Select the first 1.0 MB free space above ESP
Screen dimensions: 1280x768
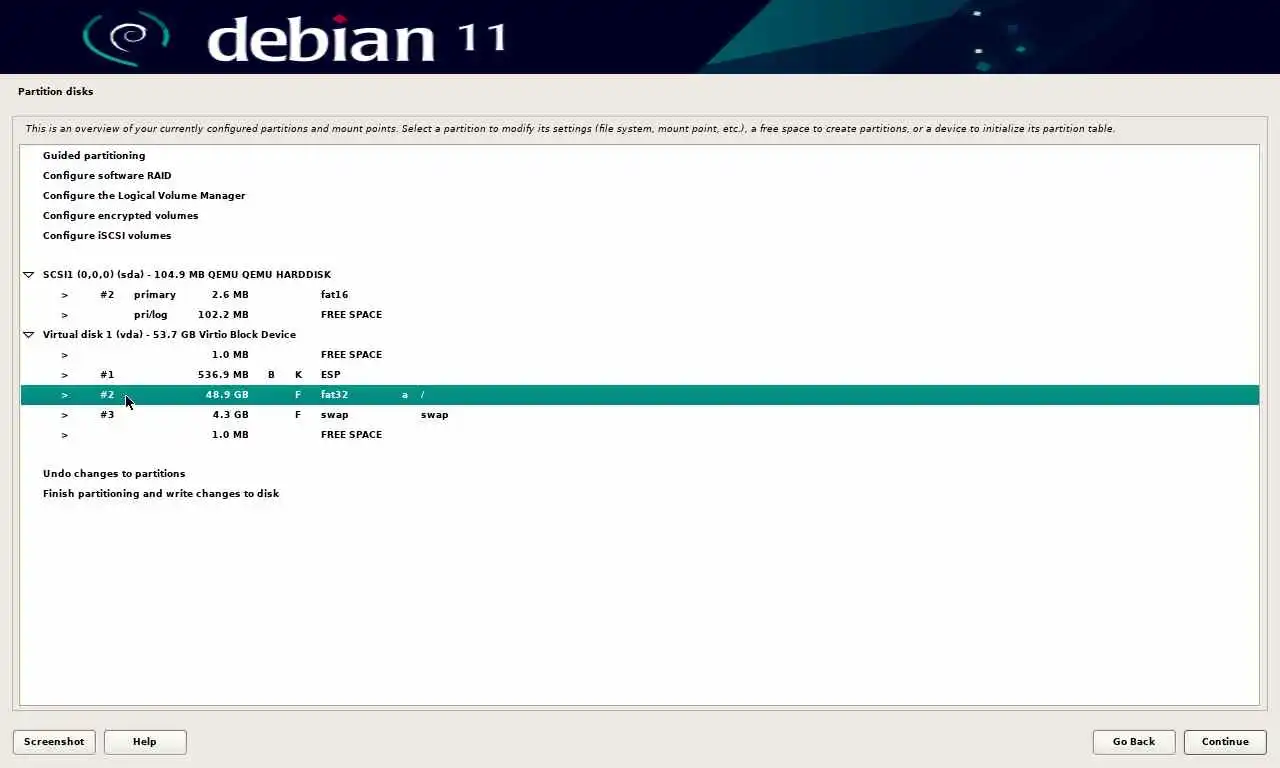click(x=640, y=355)
